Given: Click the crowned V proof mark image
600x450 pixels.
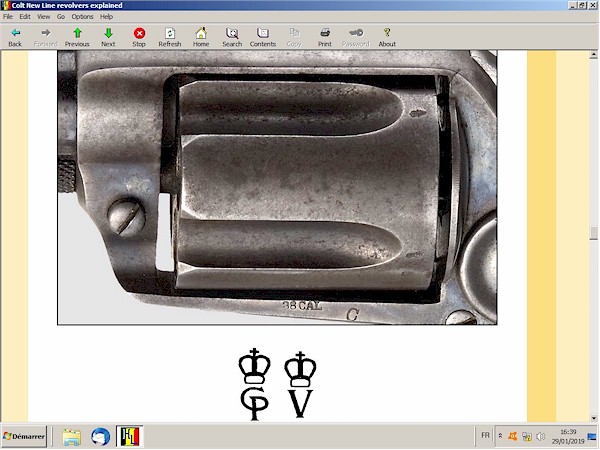Looking at the screenshot, I should click(x=300, y=385).
